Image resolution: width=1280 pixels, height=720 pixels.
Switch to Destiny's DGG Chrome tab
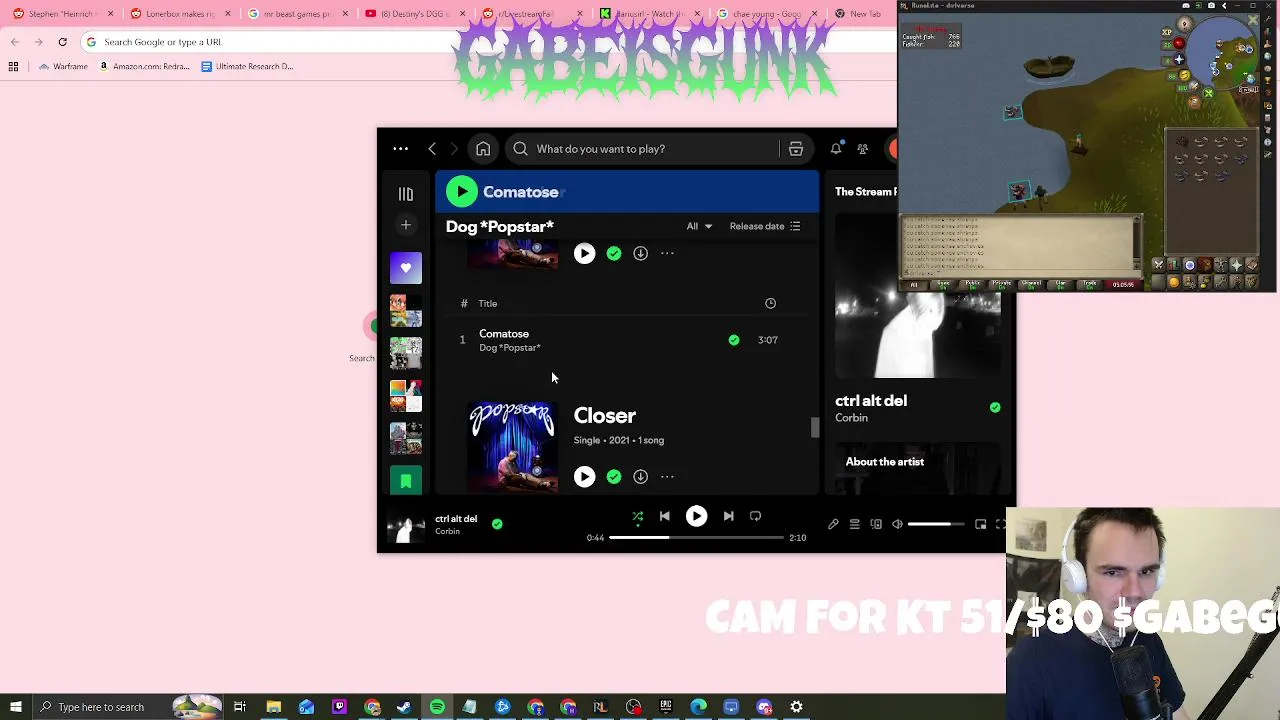pyautogui.click(x=414, y=14)
